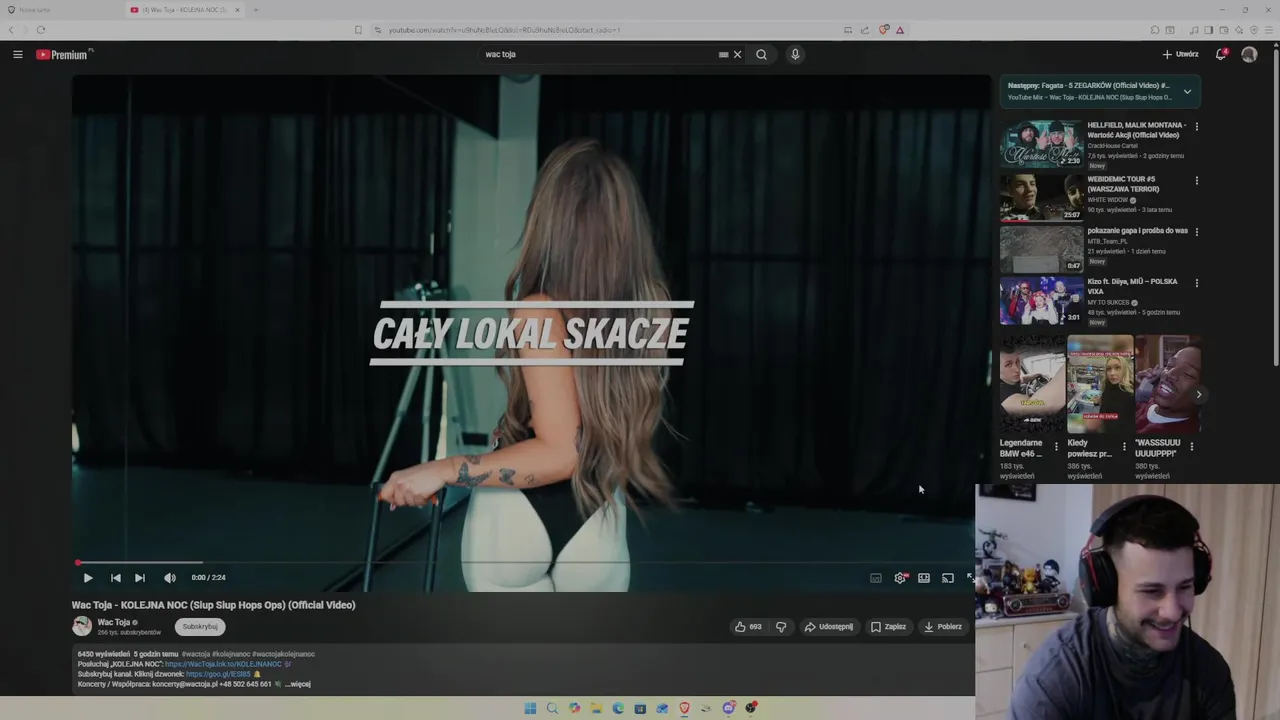Bookmark this page in the address bar
The height and width of the screenshot is (720, 1280).
pyautogui.click(x=358, y=30)
